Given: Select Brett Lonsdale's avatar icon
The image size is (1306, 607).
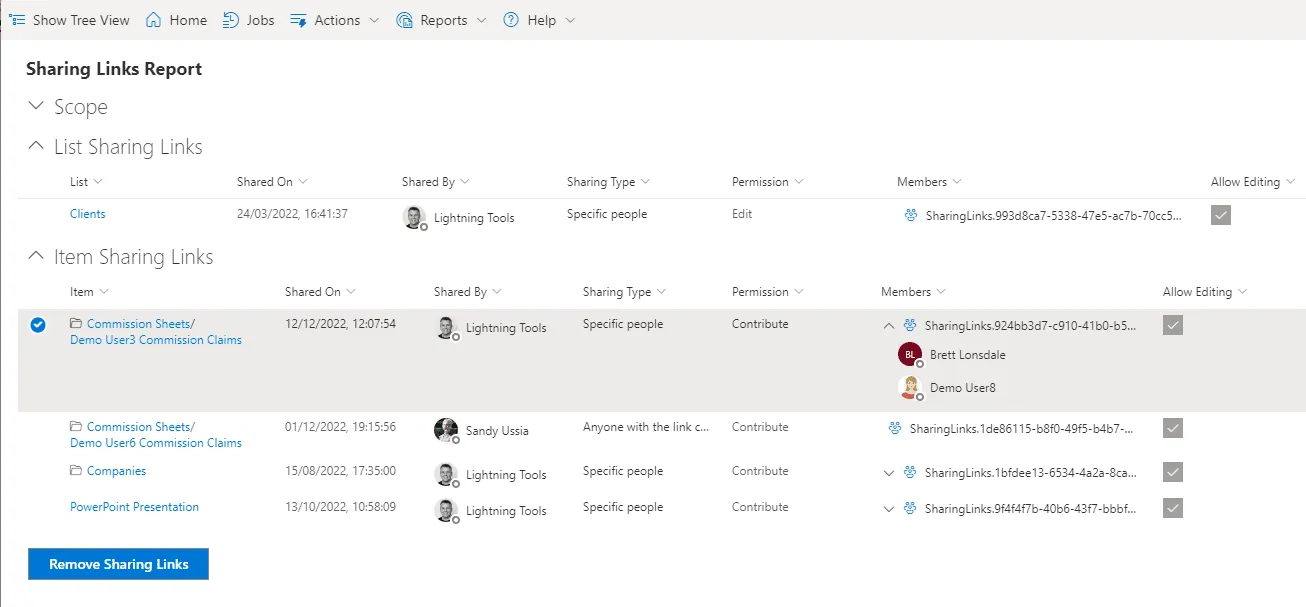Looking at the screenshot, I should pyautogui.click(x=910, y=354).
